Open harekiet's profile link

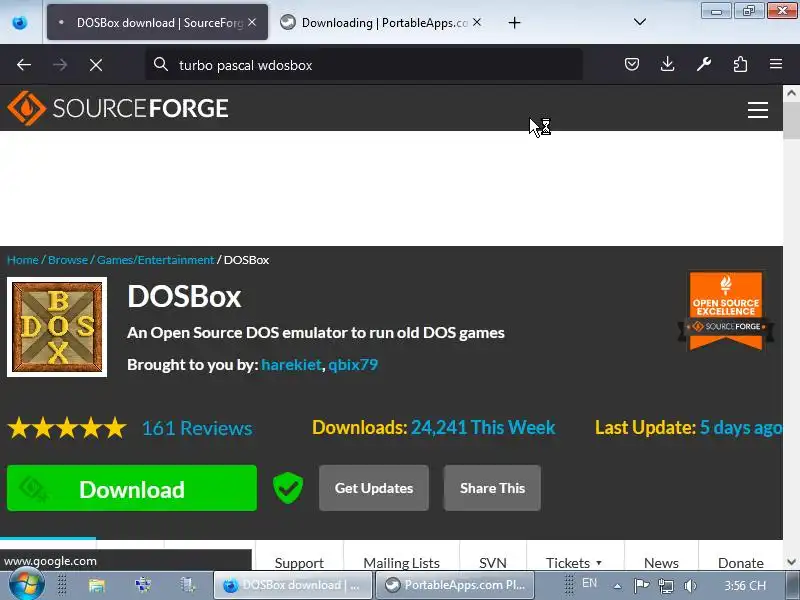[x=291, y=365]
